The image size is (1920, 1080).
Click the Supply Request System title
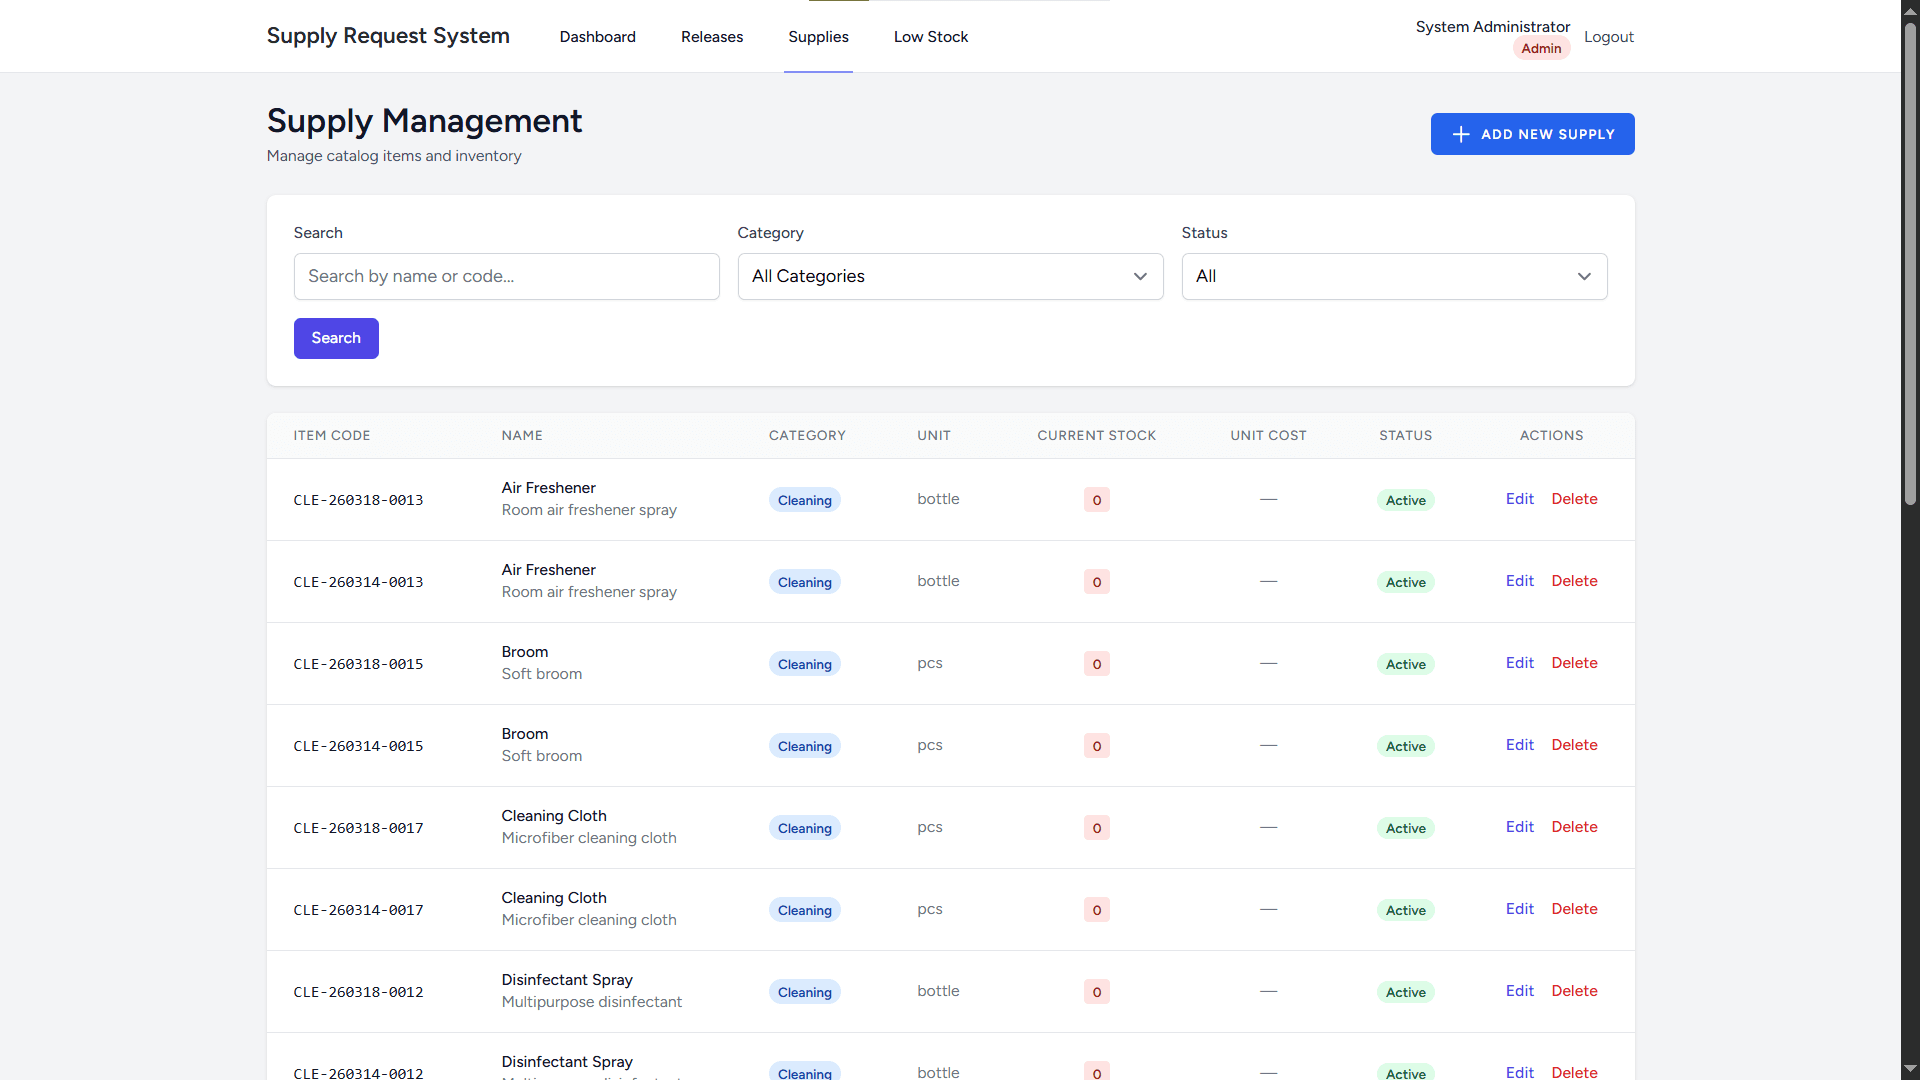coord(388,36)
